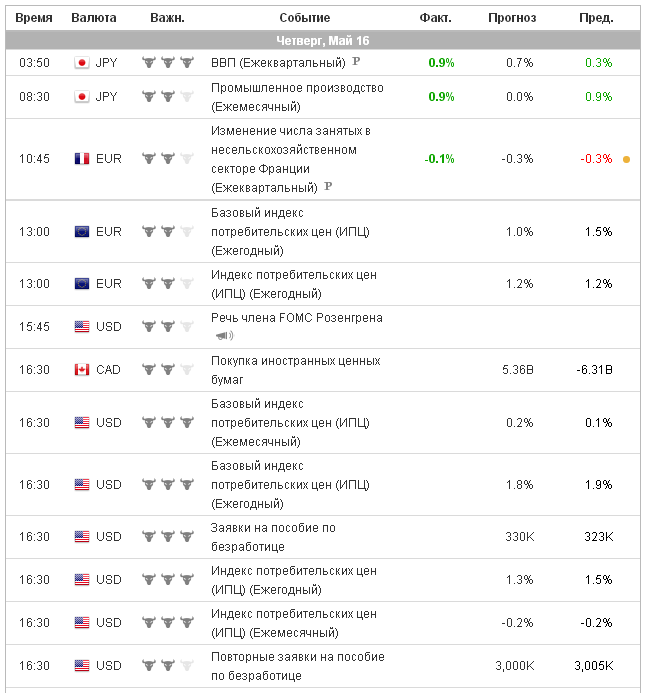Click the France flag icon next to EUR
The image size is (646, 693).
click(x=82, y=159)
